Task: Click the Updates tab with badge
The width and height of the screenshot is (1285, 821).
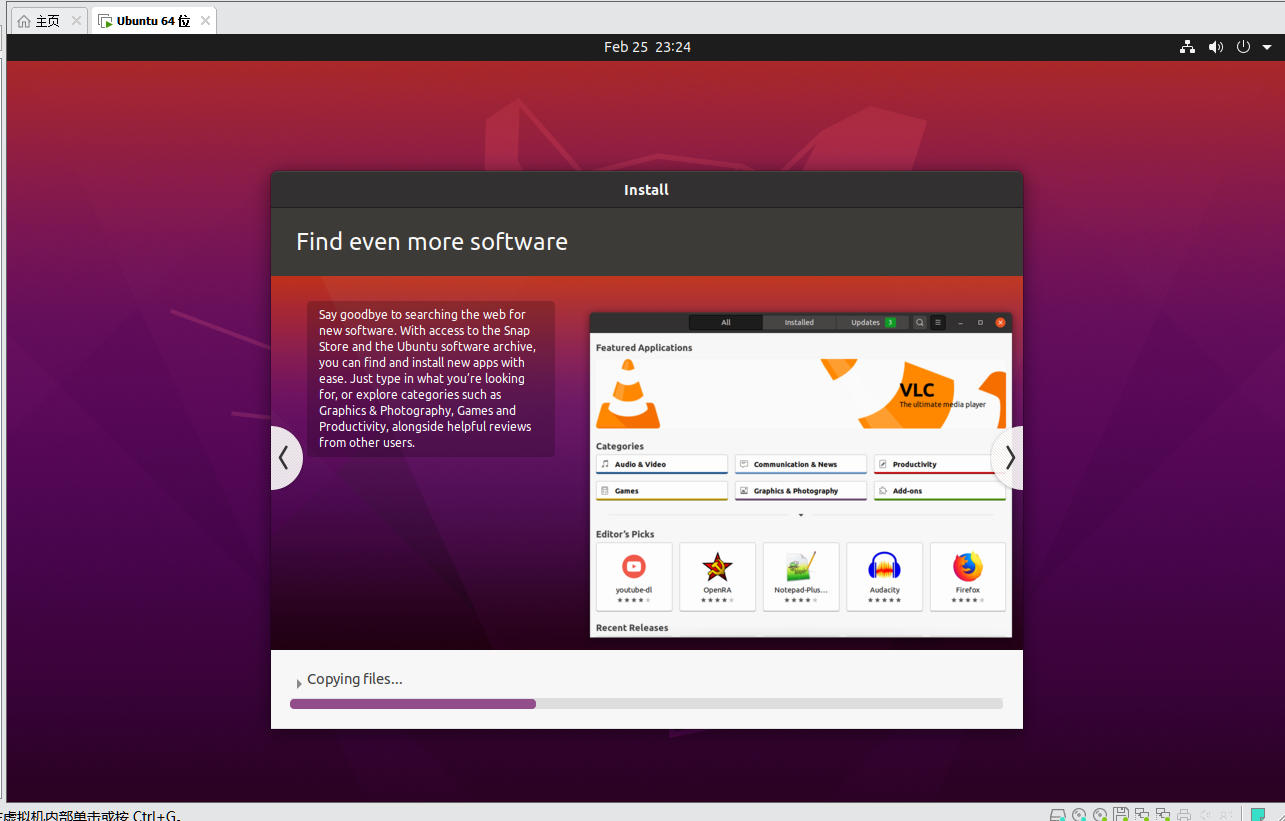Action: (872, 323)
